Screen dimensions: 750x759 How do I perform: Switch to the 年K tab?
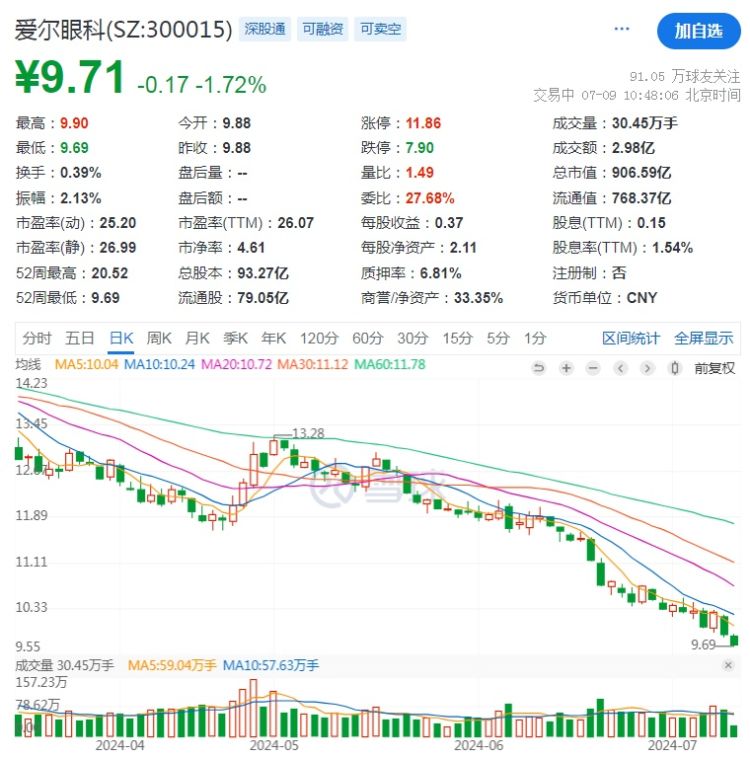pos(274,338)
